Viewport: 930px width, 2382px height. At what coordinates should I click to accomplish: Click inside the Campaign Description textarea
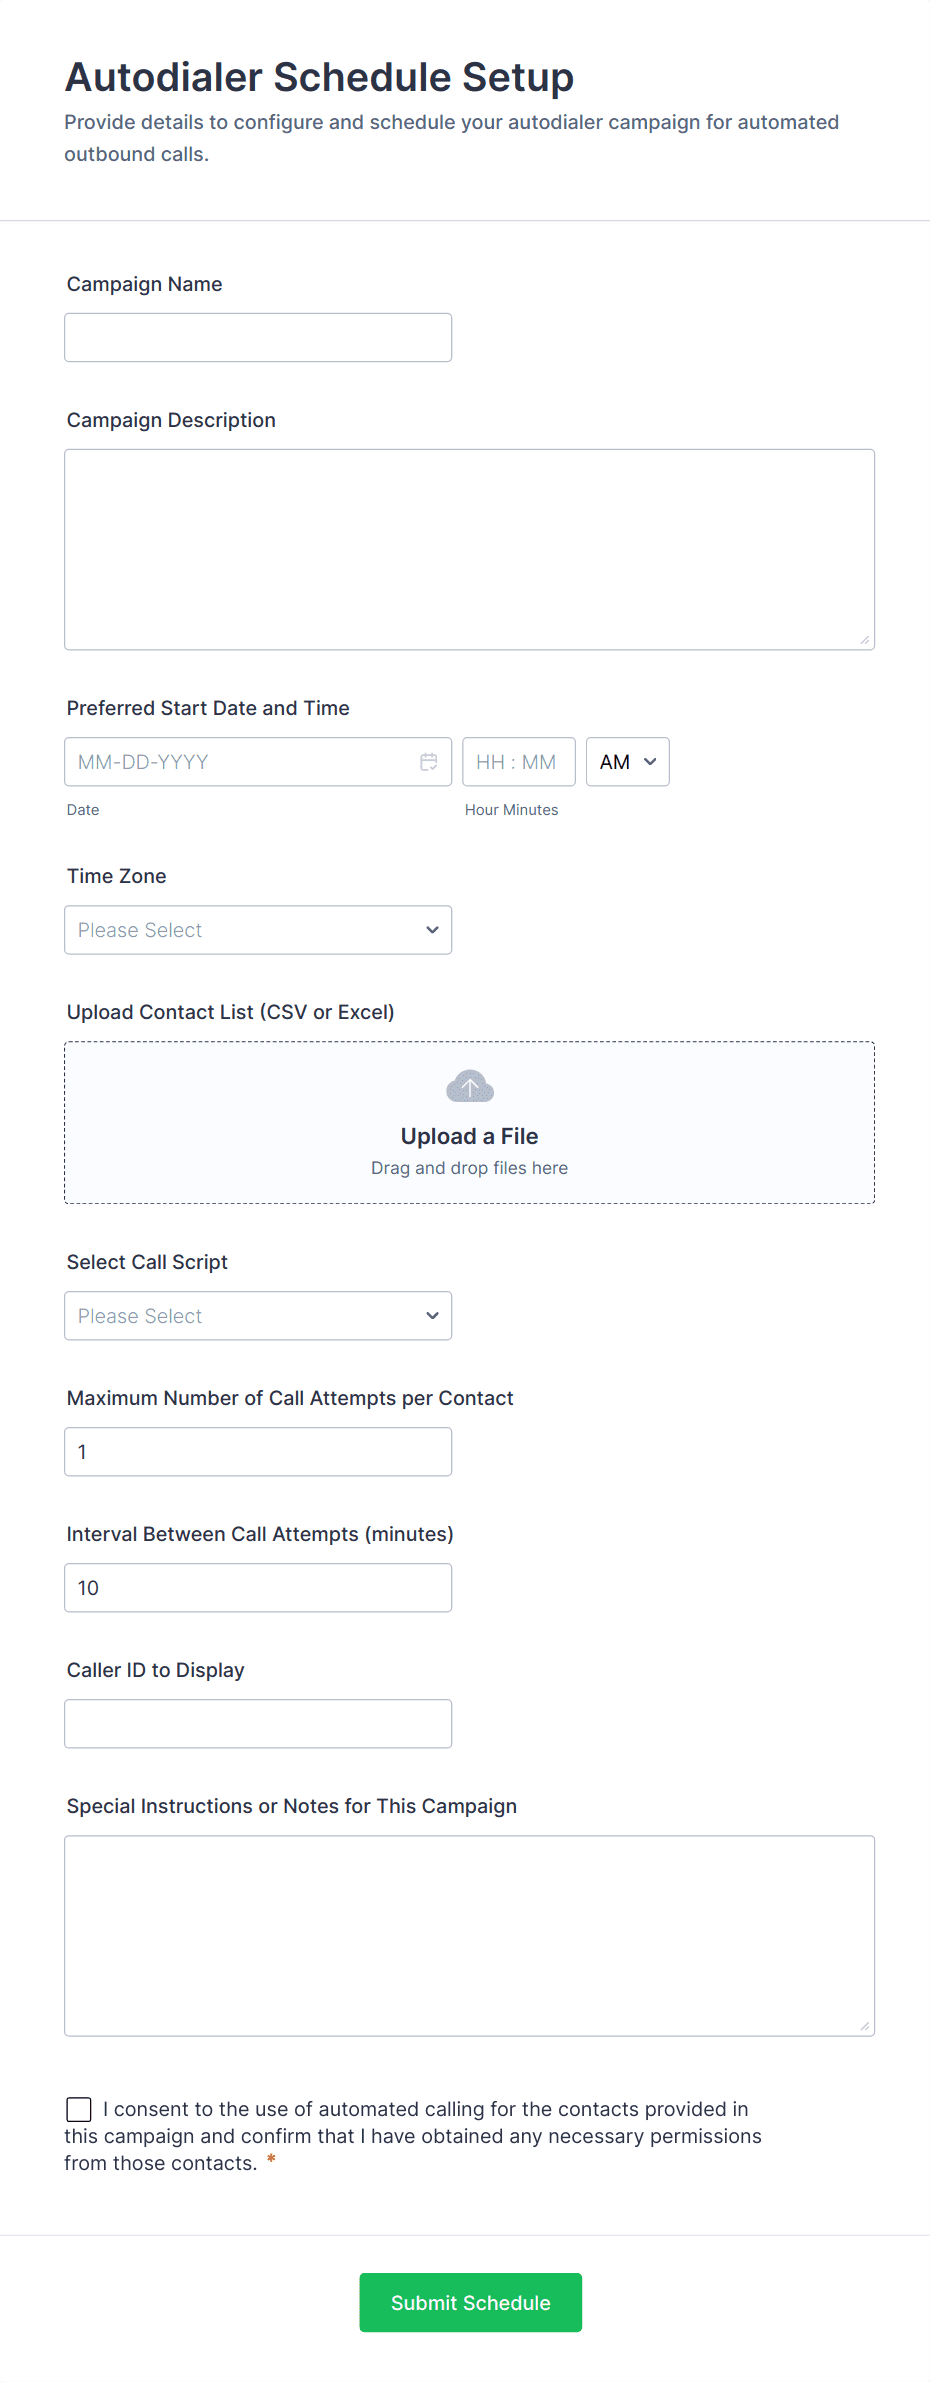pos(470,550)
